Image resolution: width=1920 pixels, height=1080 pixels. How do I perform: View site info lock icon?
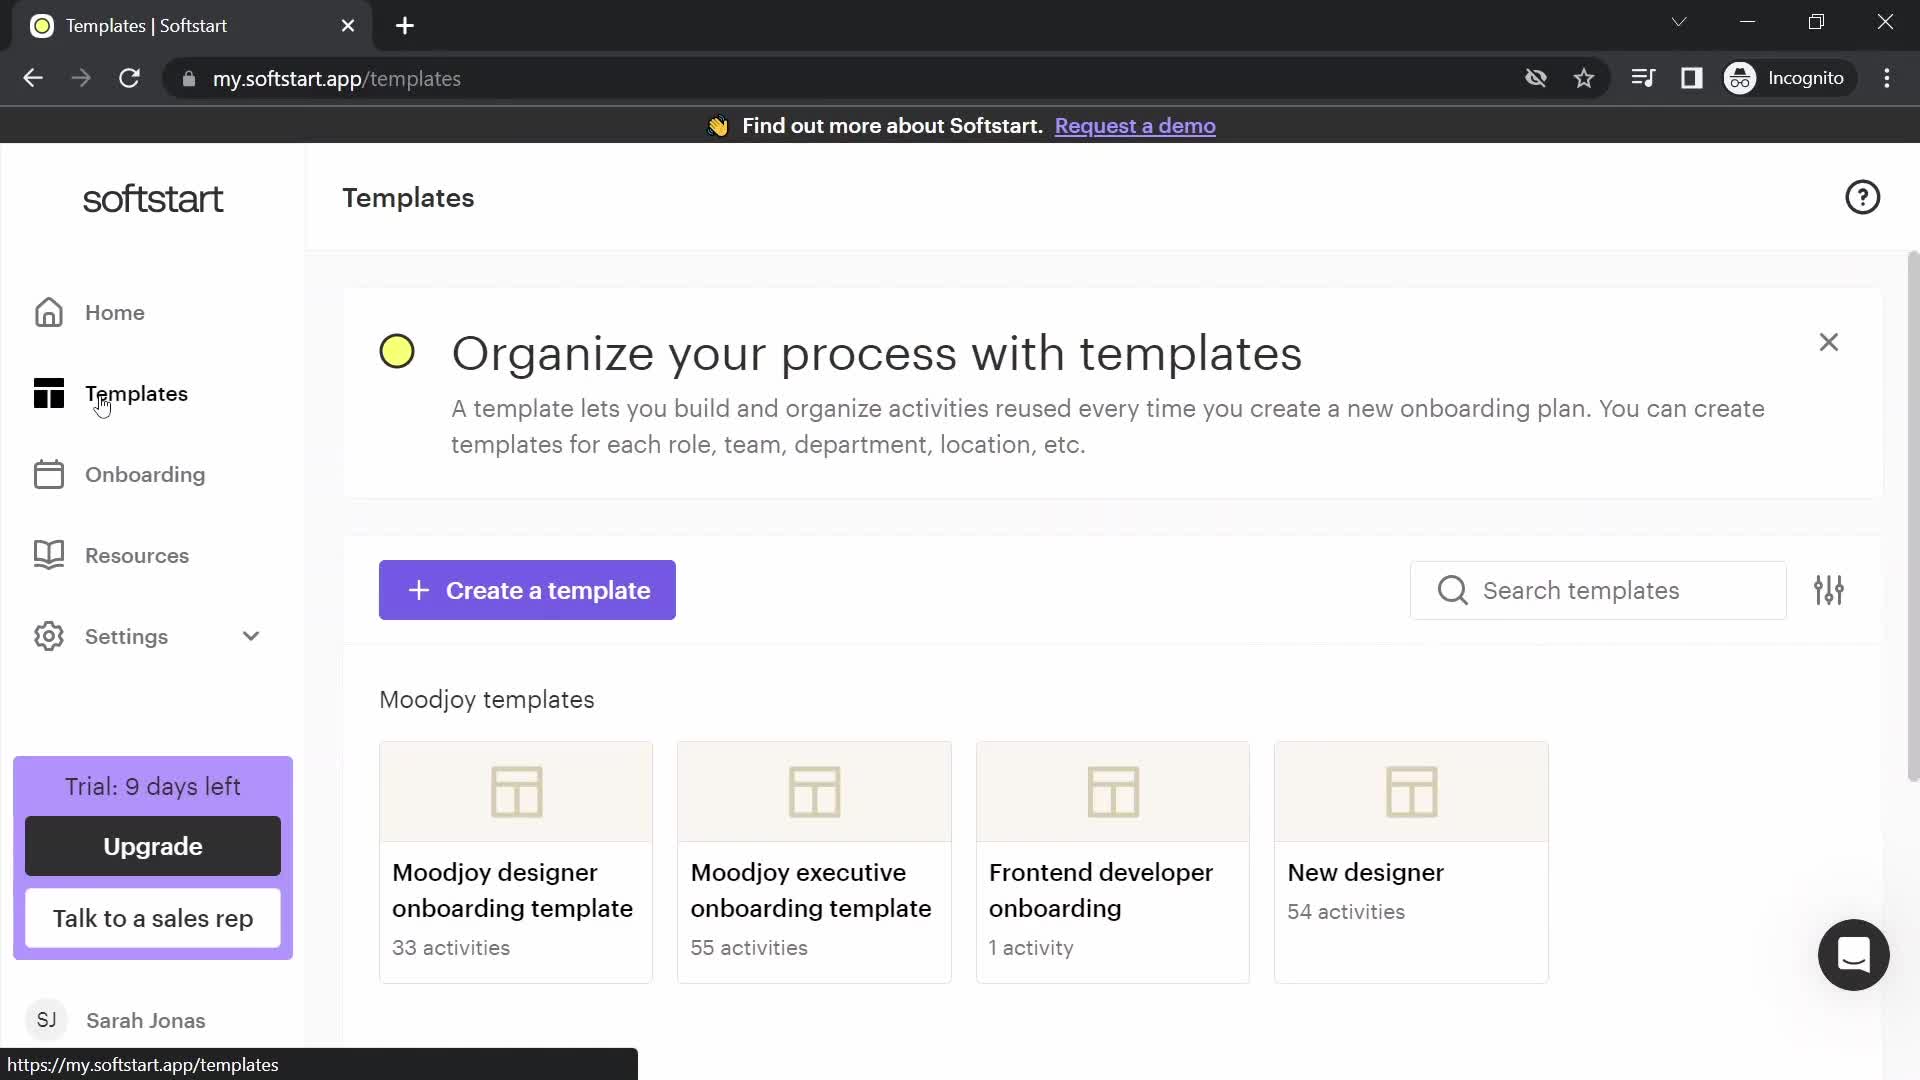(189, 79)
